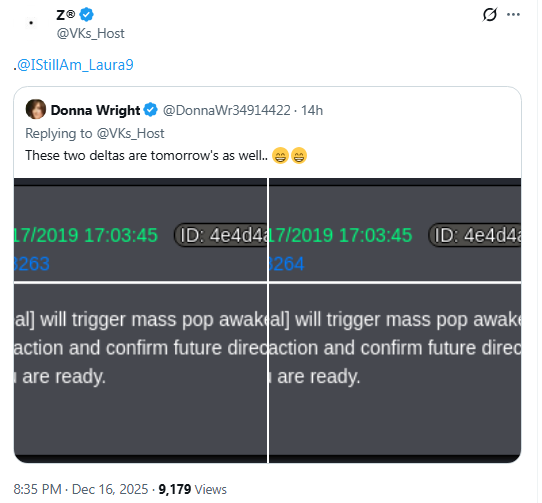Click the 8:35 PM Dec 16, 2025 timestamp
The width and height of the screenshot is (542, 503).
coord(81,490)
